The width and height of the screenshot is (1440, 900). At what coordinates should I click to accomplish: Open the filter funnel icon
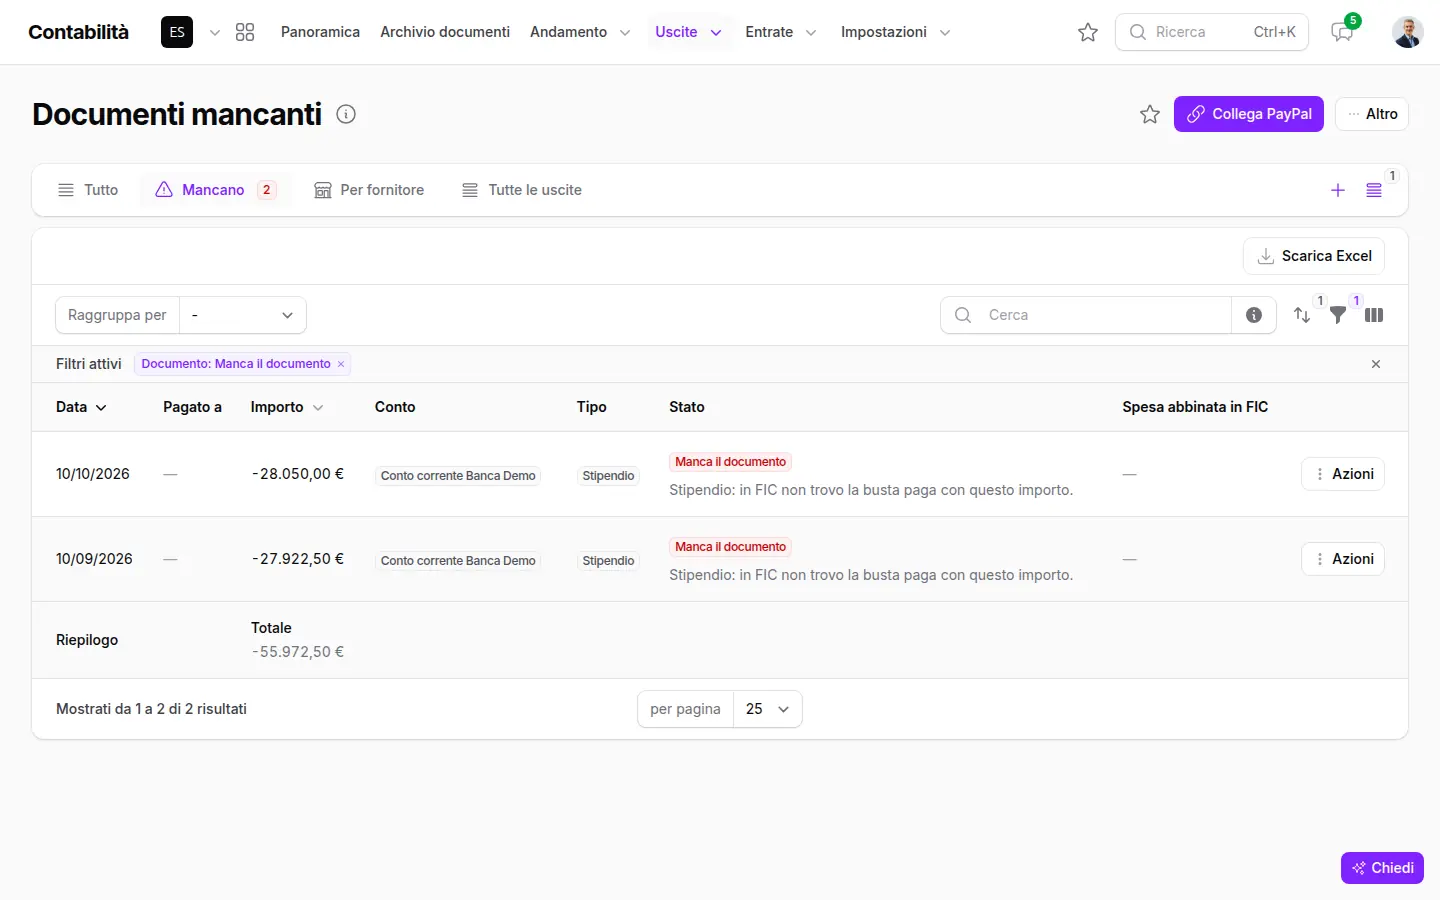pyautogui.click(x=1338, y=315)
